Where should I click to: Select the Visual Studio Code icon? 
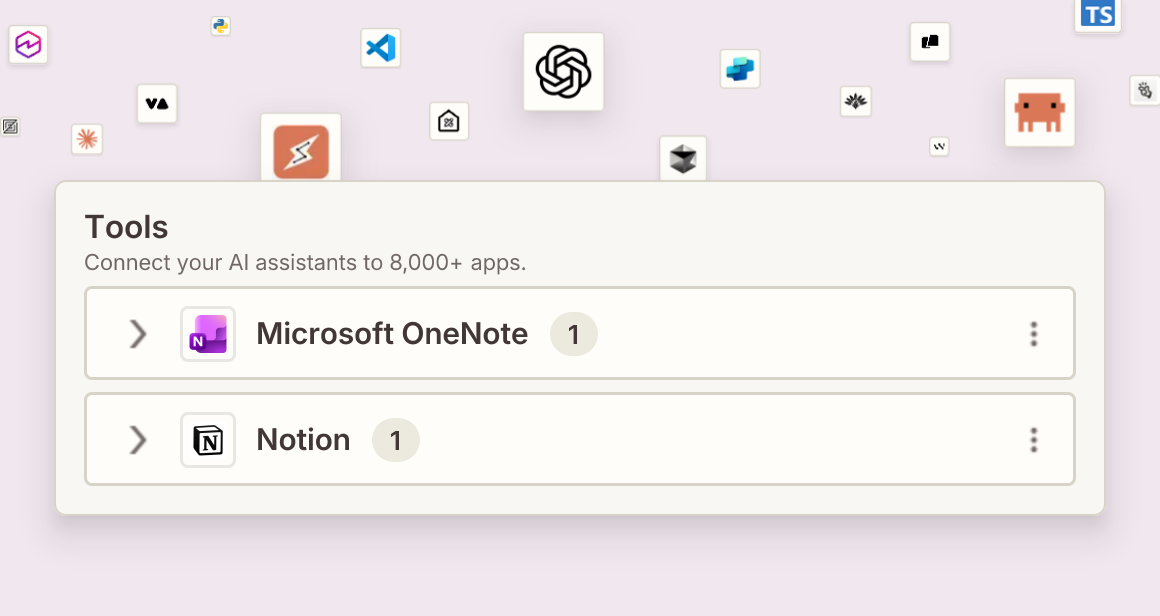click(381, 48)
